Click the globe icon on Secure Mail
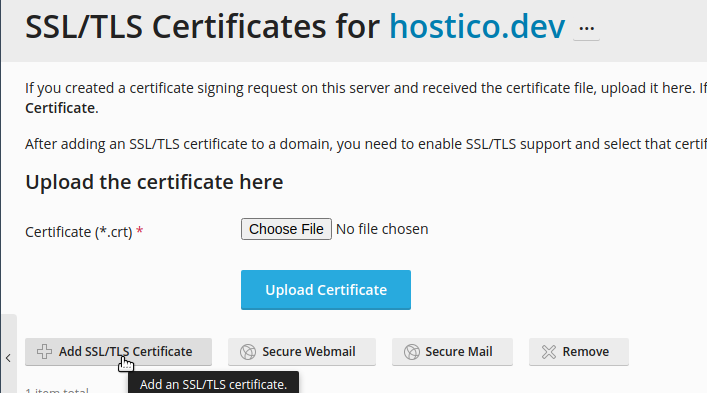This screenshot has height=393, width=707. (412, 352)
